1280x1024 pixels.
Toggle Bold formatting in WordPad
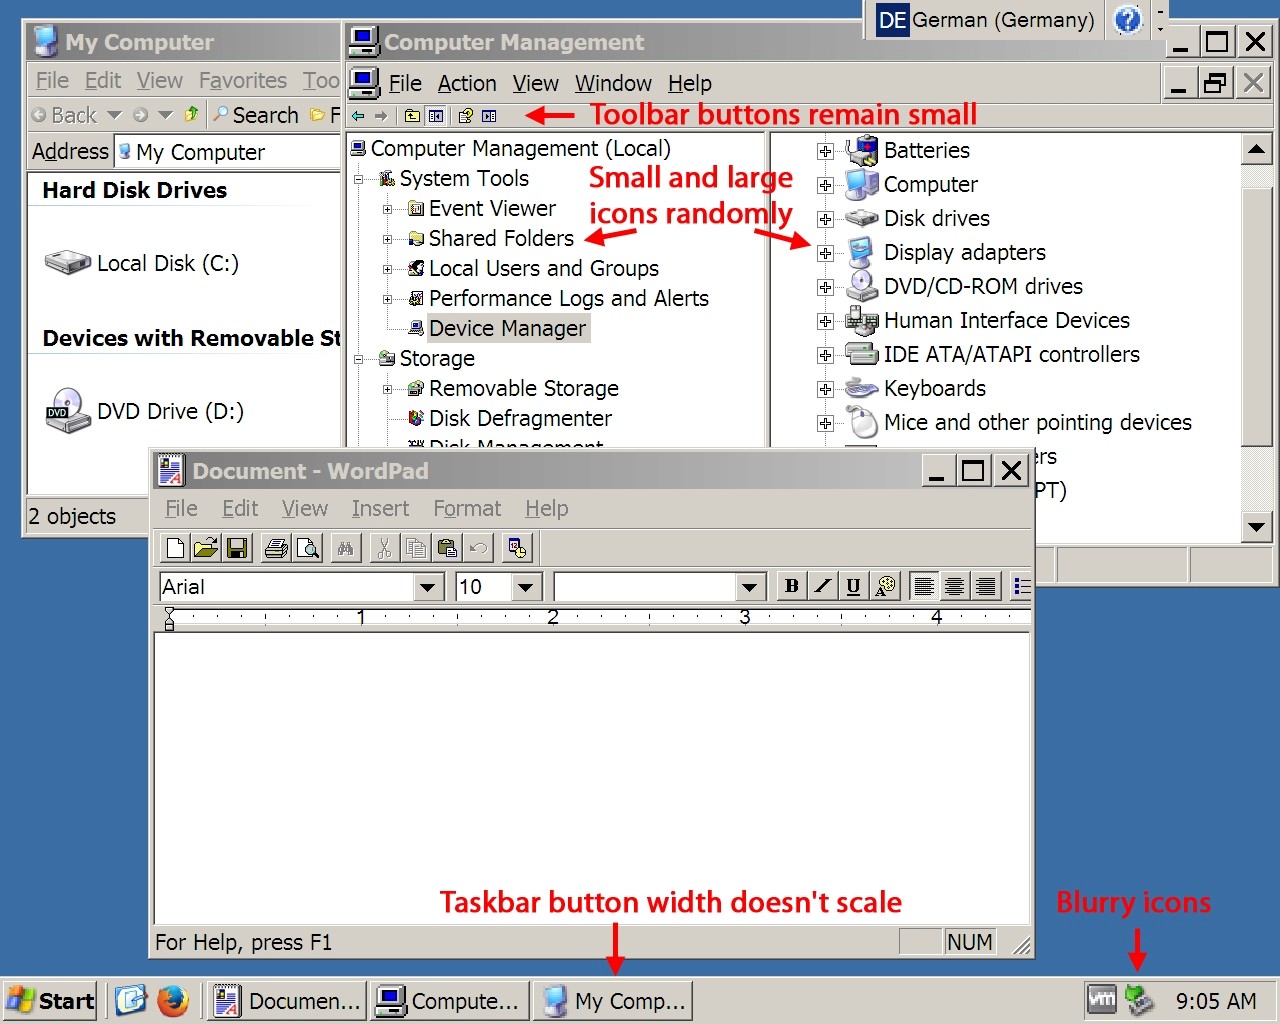point(792,586)
